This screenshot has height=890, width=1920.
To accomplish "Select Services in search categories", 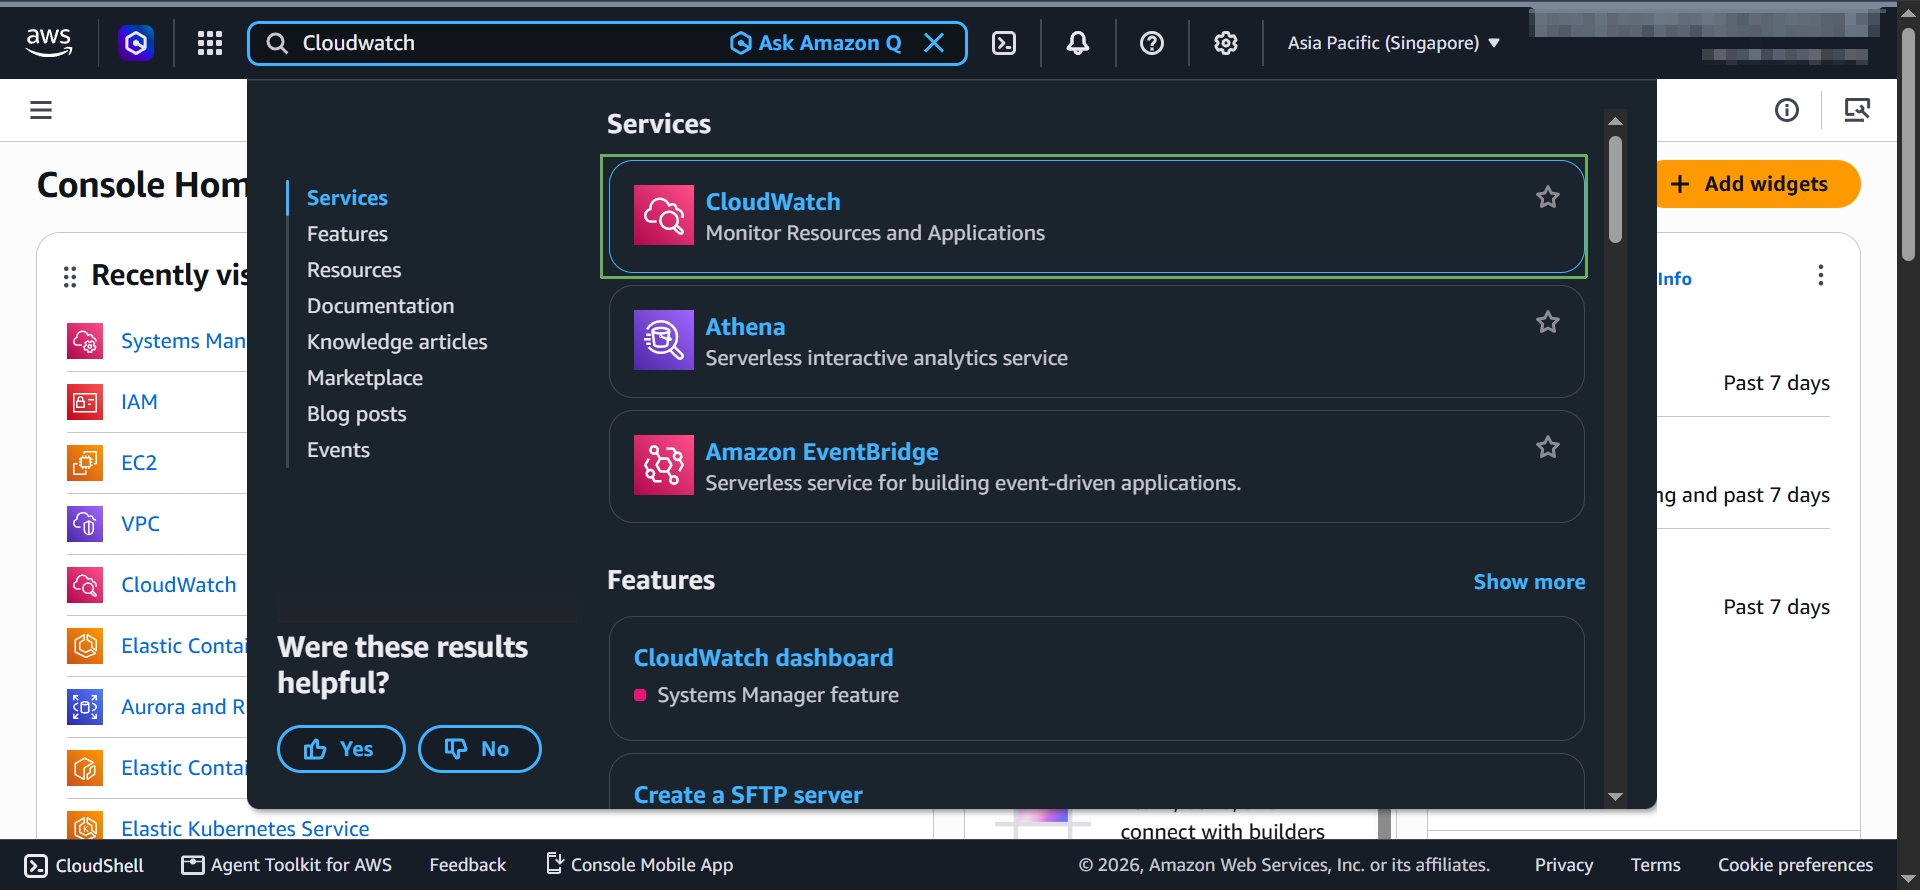I will click(x=347, y=198).
